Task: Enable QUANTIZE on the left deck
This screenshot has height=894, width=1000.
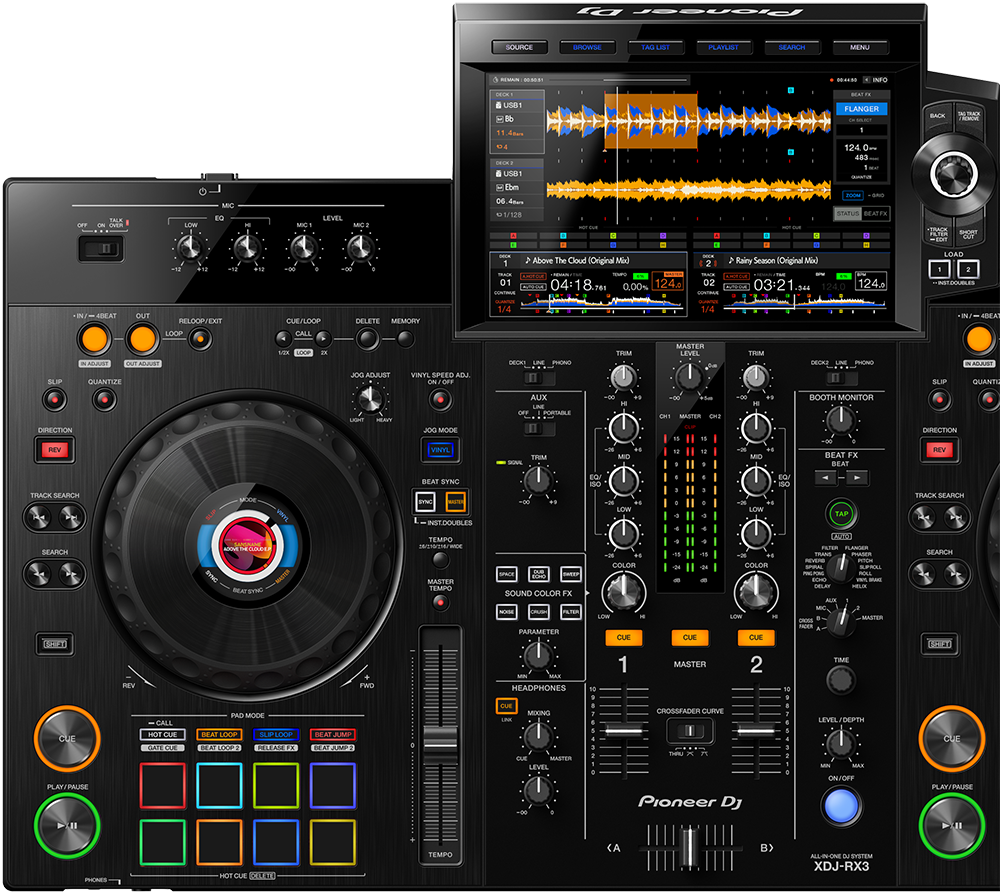Action: point(103,399)
